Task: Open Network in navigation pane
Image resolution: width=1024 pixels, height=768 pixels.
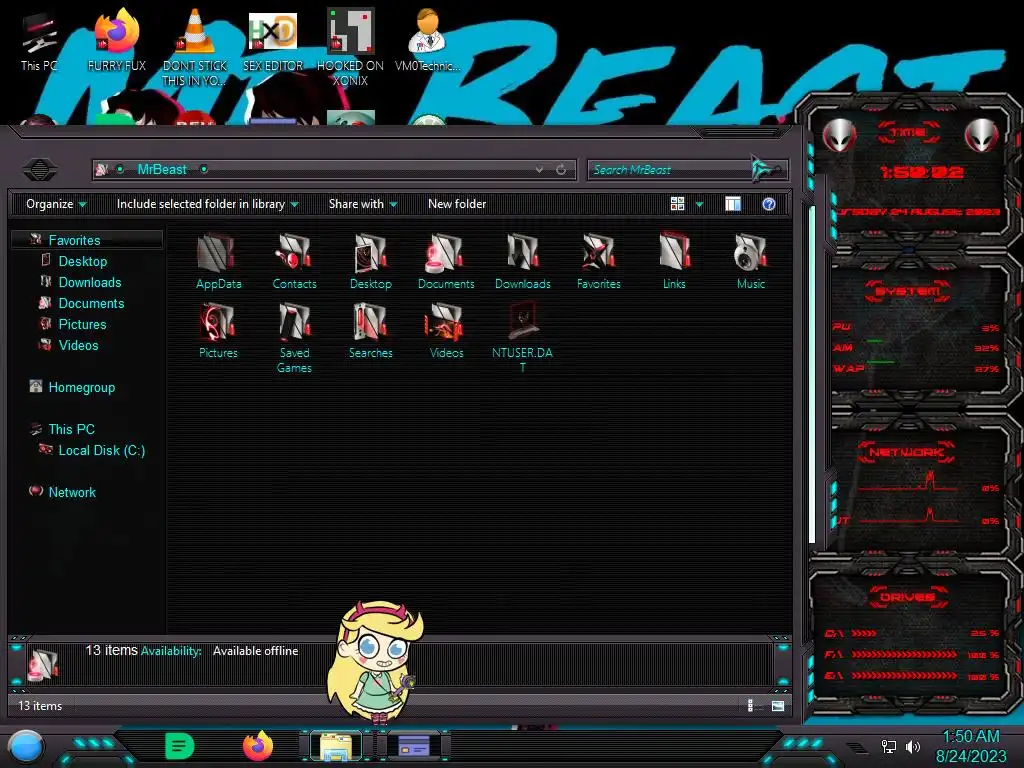Action: point(72,492)
